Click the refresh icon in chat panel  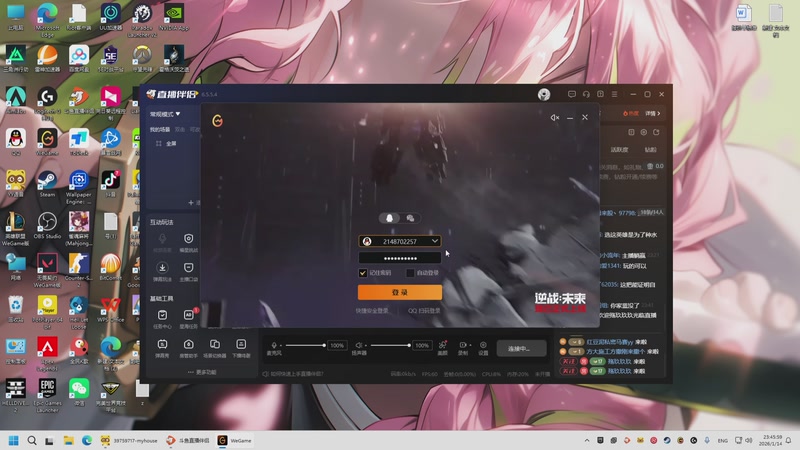(656, 132)
